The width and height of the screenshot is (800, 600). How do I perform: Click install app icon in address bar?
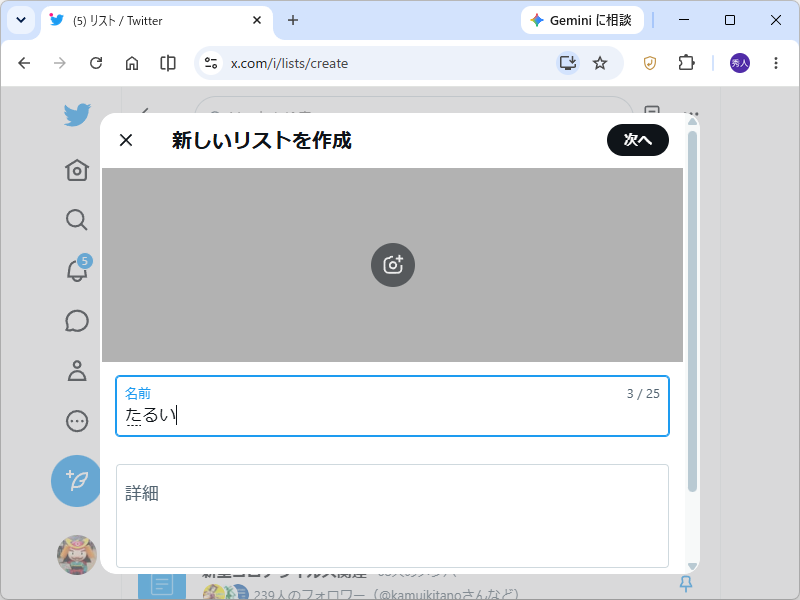click(568, 63)
